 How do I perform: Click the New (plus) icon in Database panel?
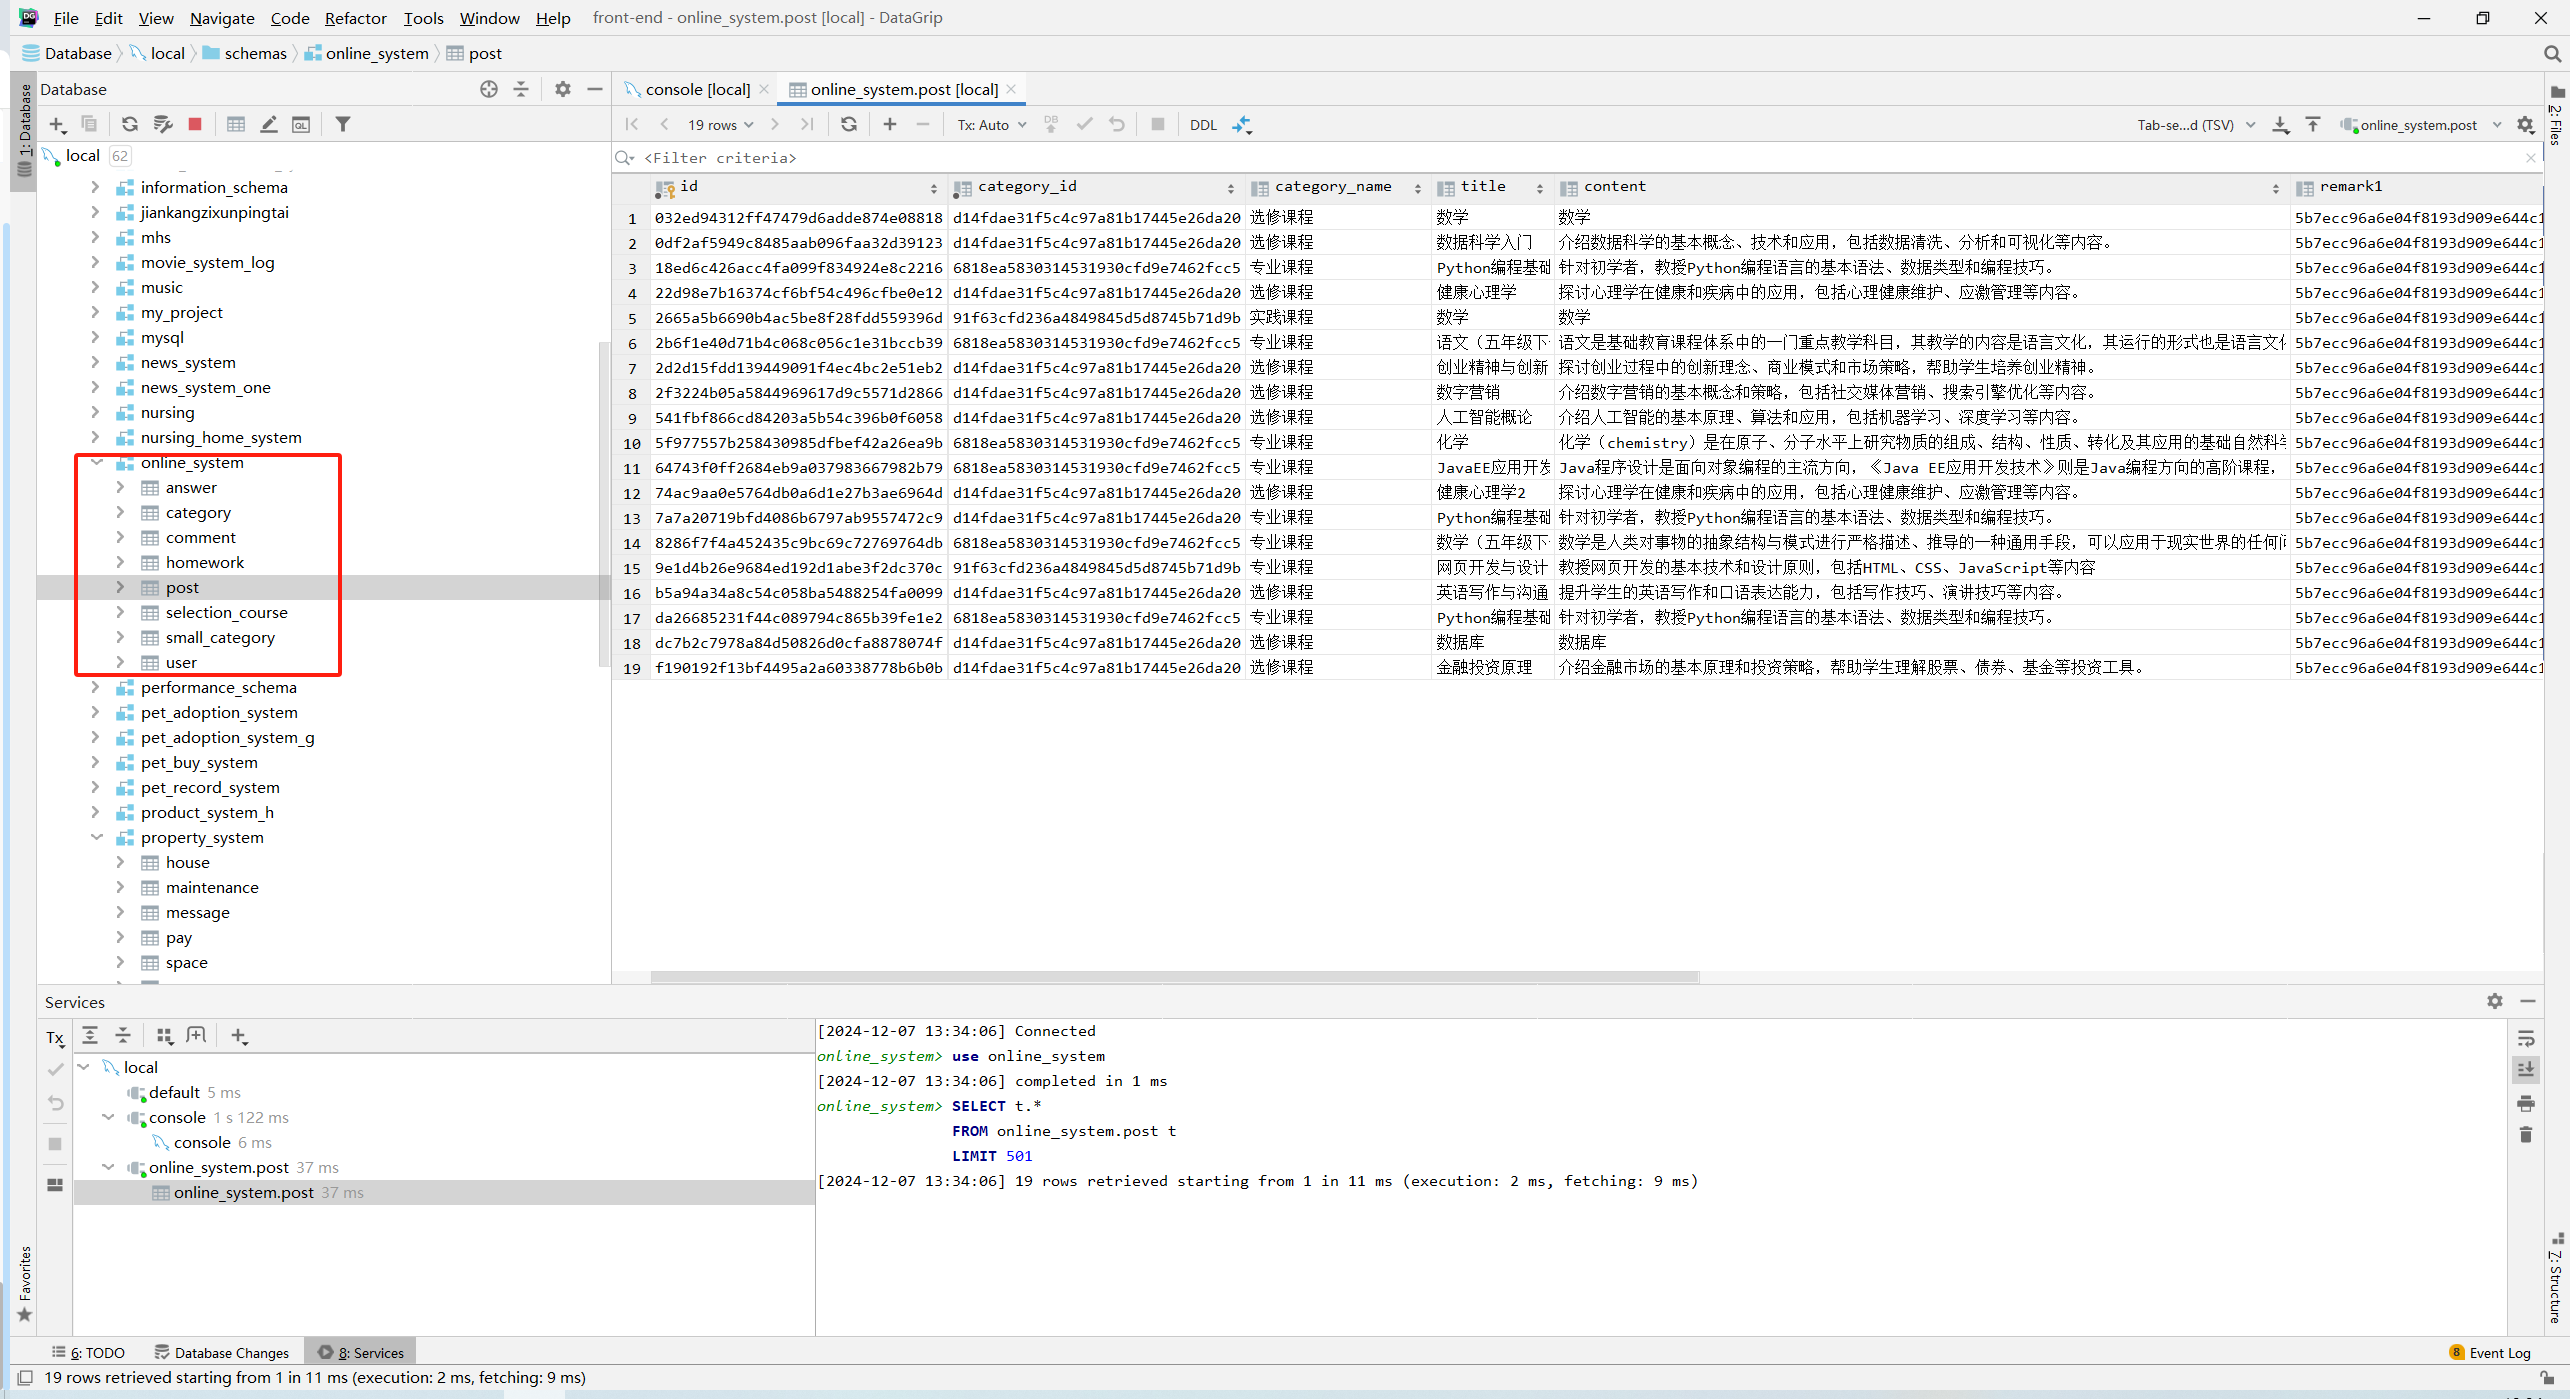click(x=58, y=124)
